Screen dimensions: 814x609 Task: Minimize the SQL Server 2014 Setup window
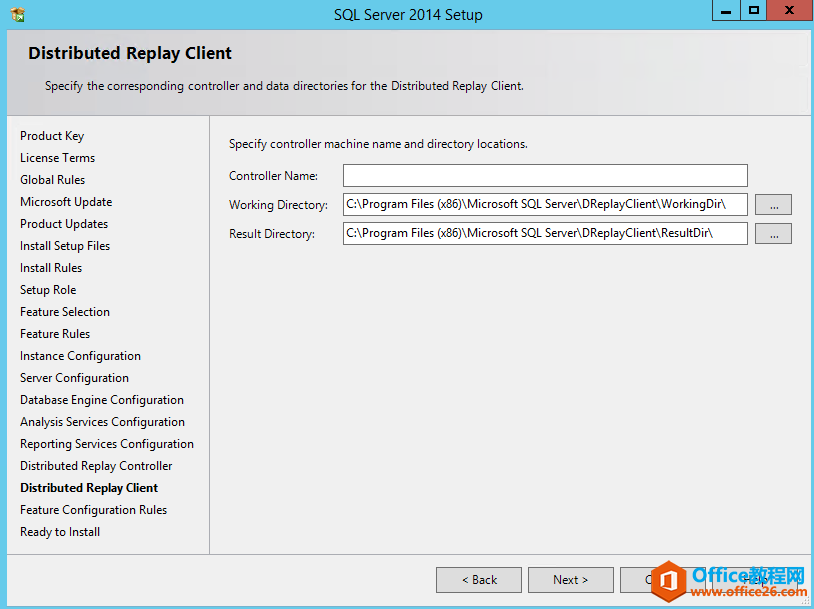tap(726, 10)
